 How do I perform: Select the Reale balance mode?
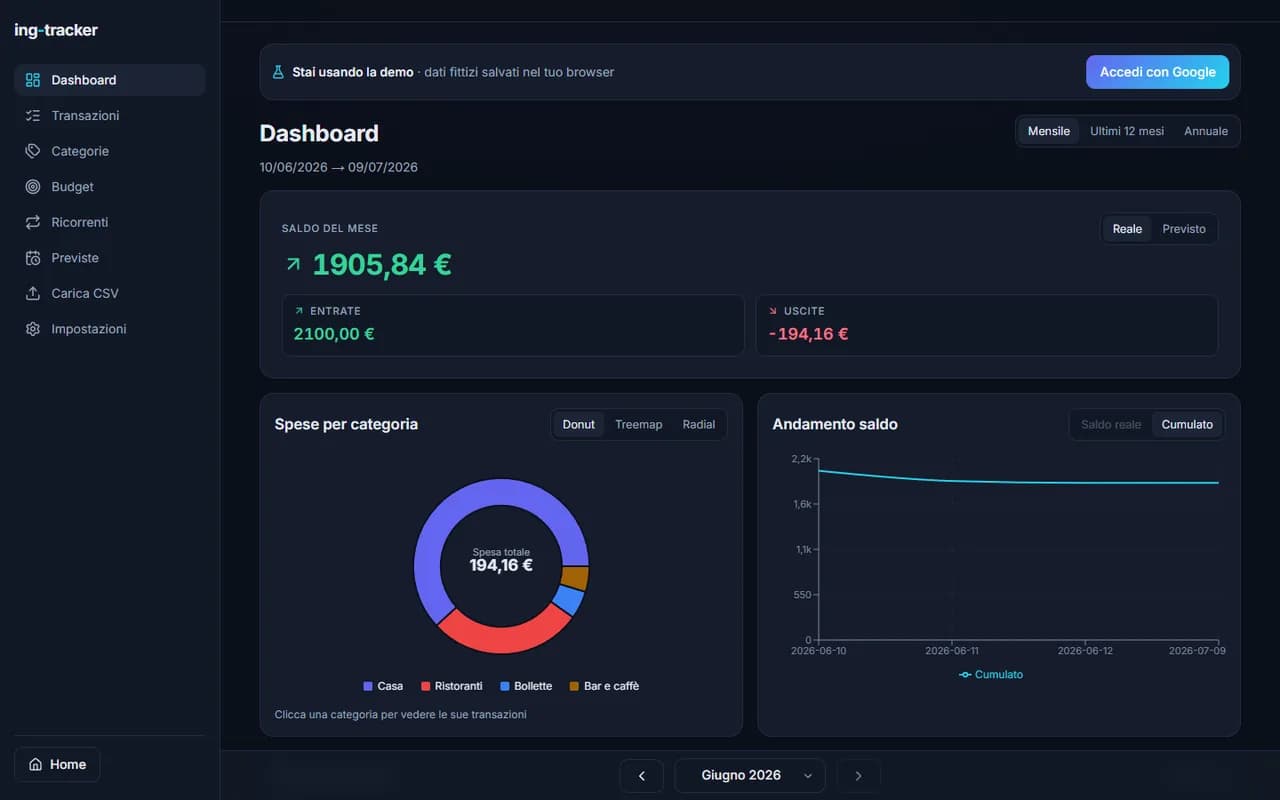pos(1127,229)
